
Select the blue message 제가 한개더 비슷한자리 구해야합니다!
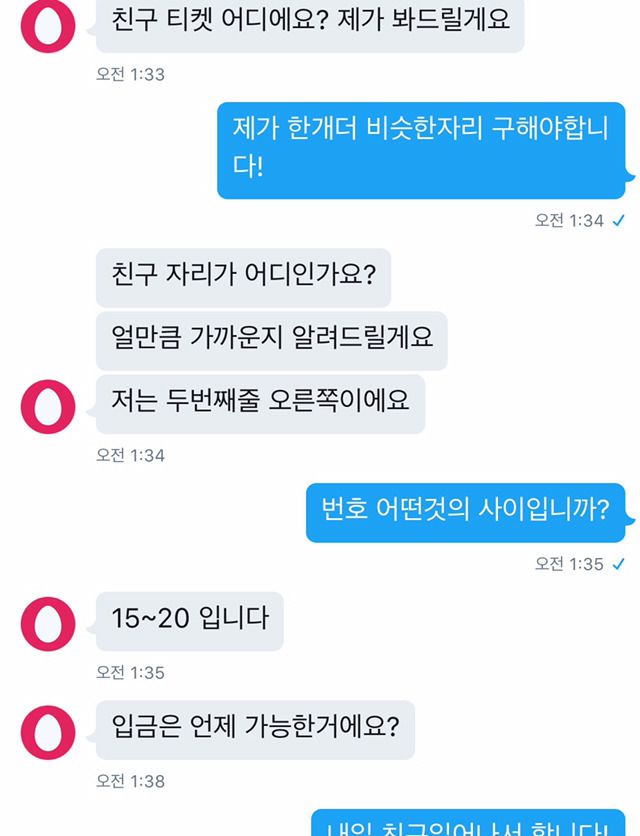pyautogui.click(x=421, y=150)
